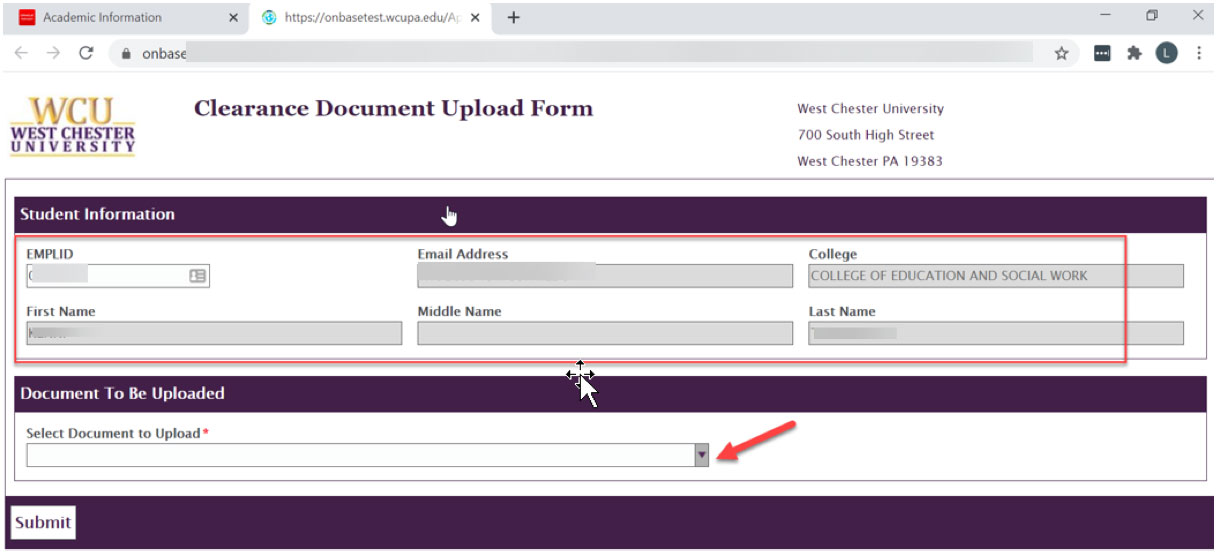This screenshot has height=553, width=1218.
Task: Open the Extensions puzzle piece menu
Action: pos(1134,54)
